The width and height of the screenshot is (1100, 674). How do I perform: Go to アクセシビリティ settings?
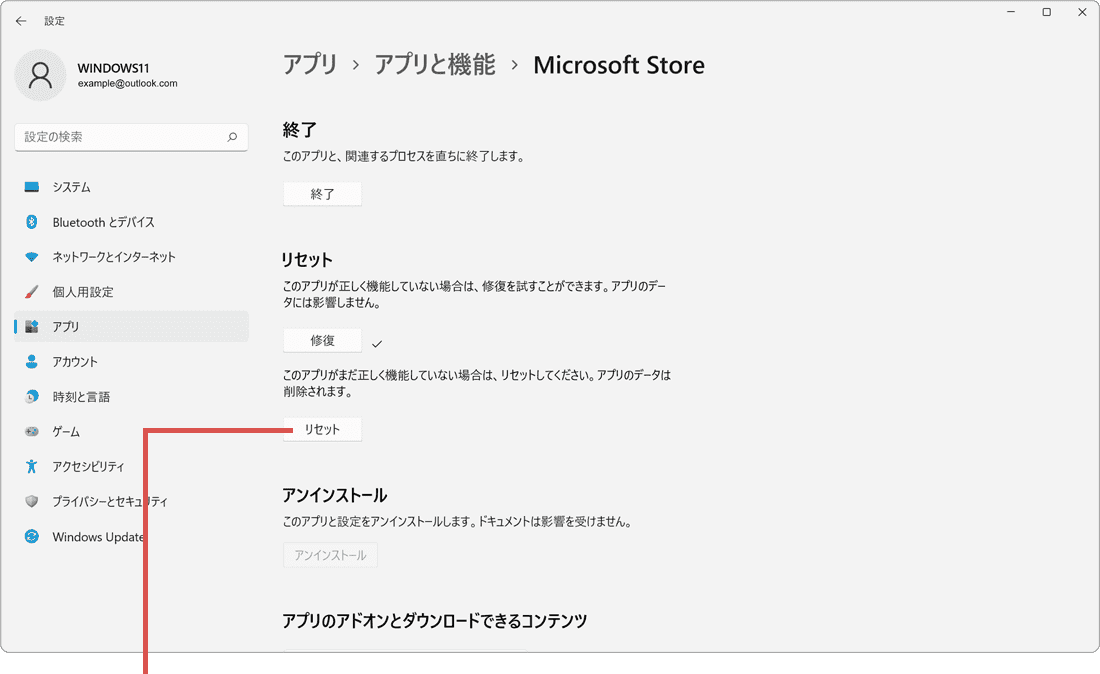88,467
